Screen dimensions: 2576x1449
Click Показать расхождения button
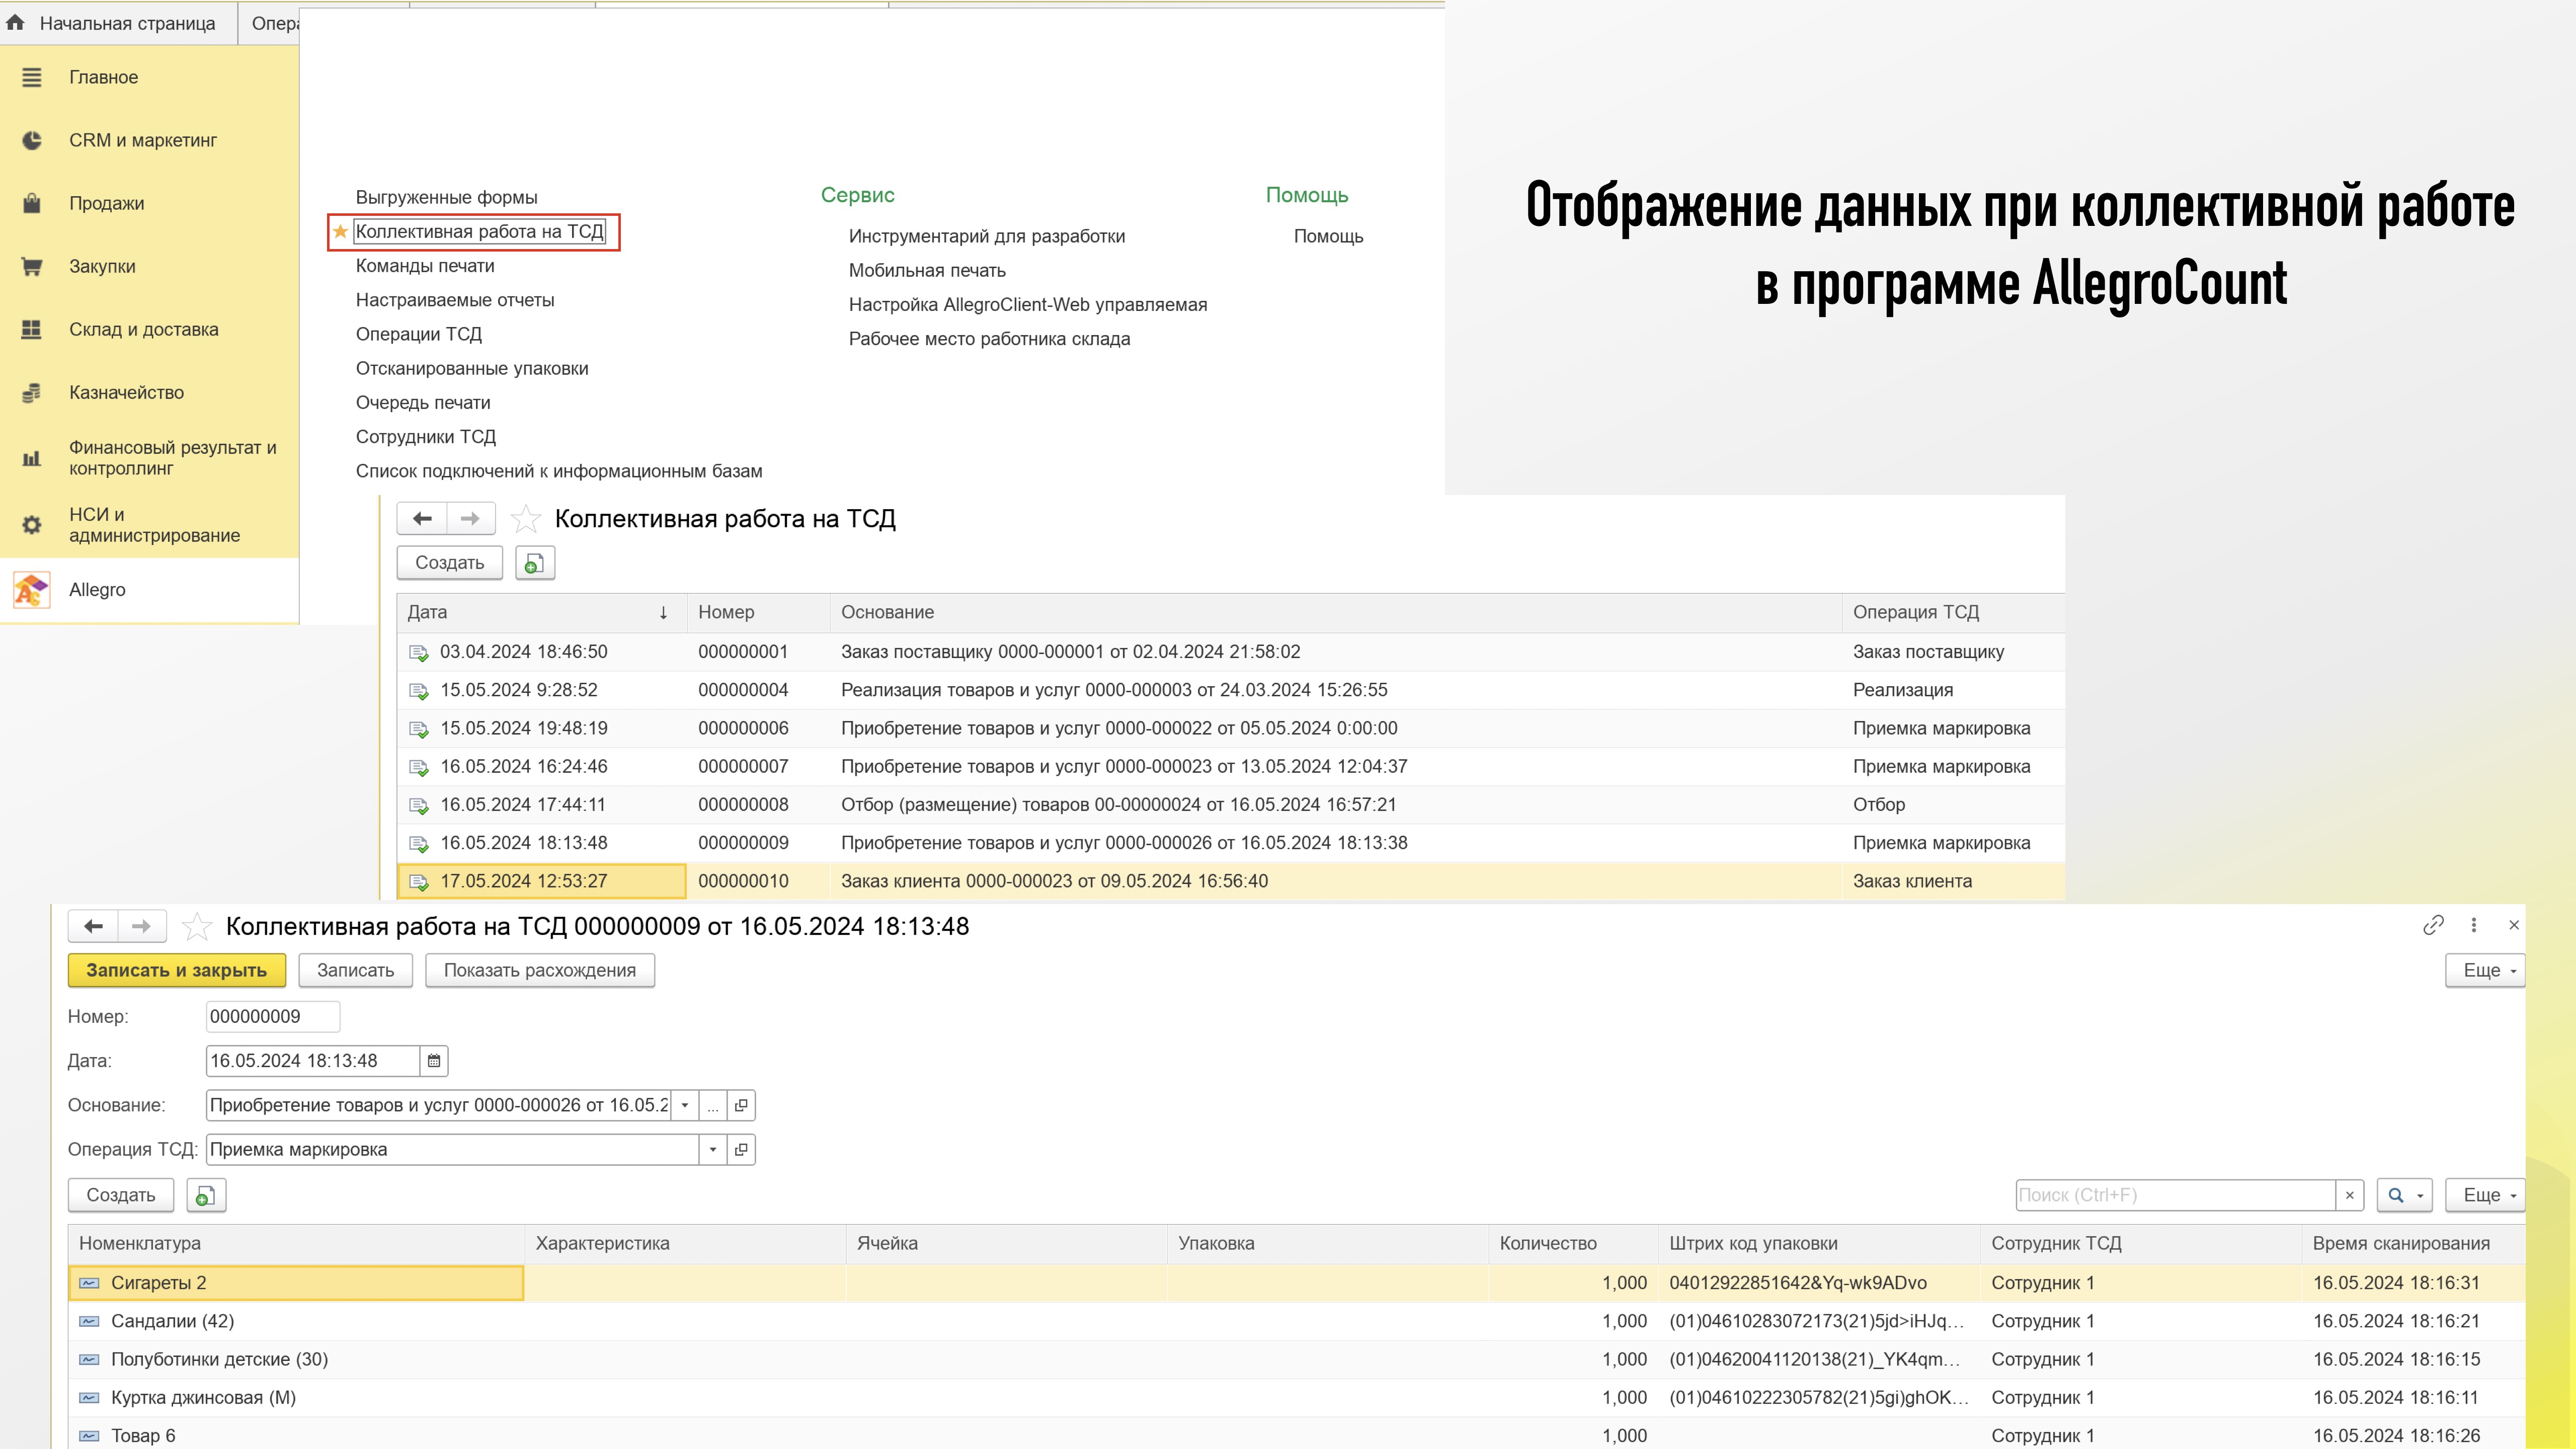click(540, 970)
